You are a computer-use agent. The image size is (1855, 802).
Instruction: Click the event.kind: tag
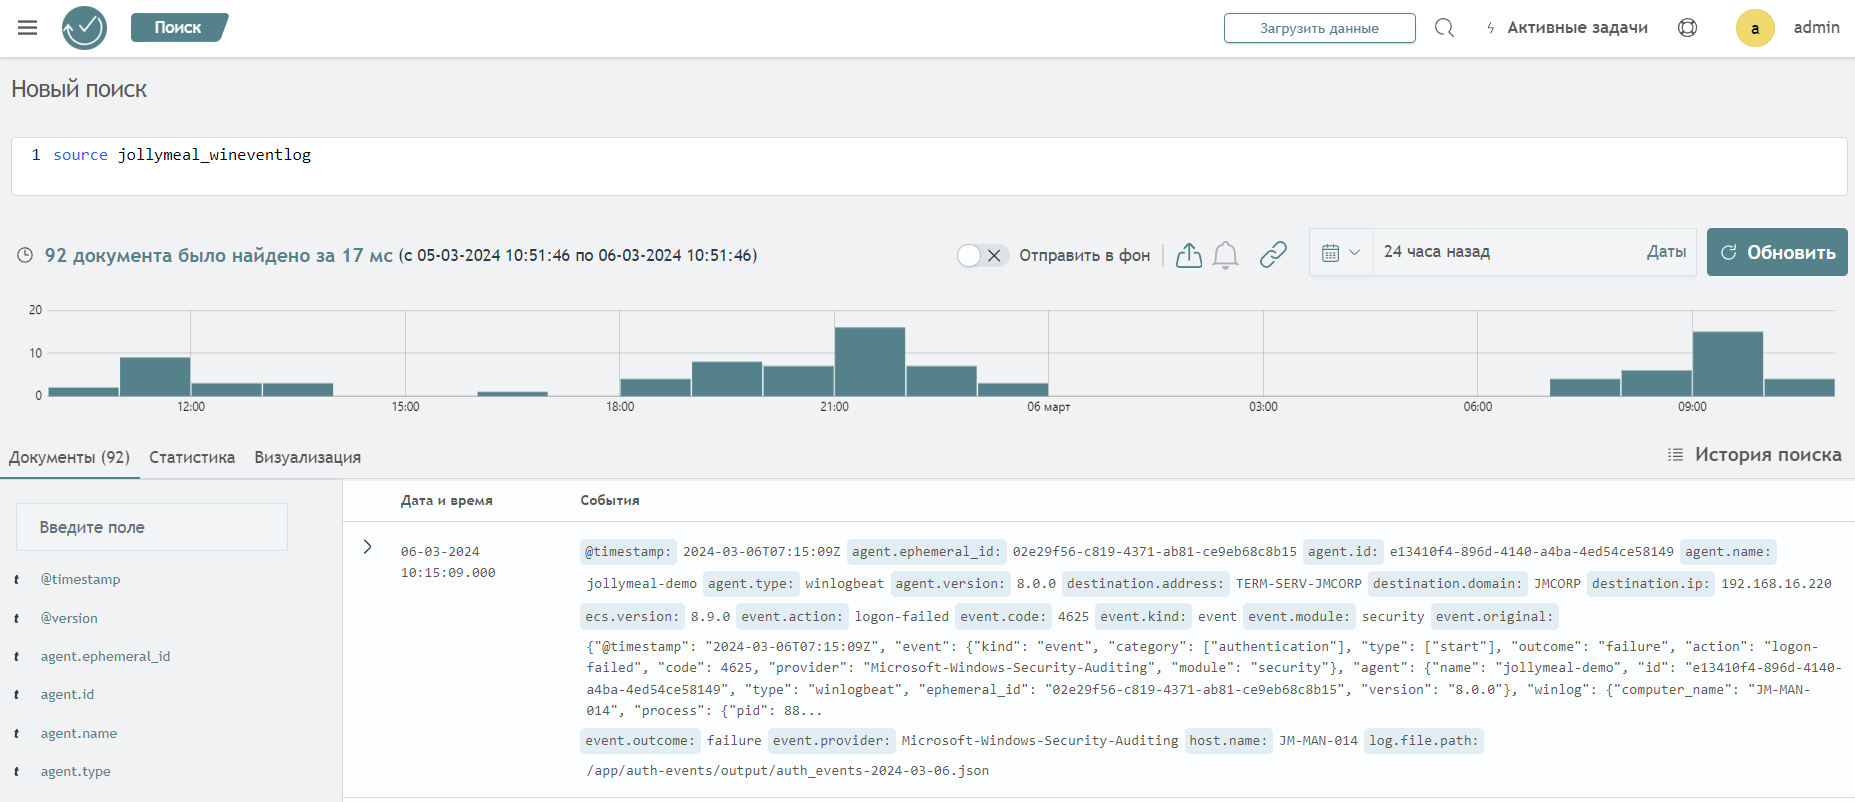(1143, 617)
